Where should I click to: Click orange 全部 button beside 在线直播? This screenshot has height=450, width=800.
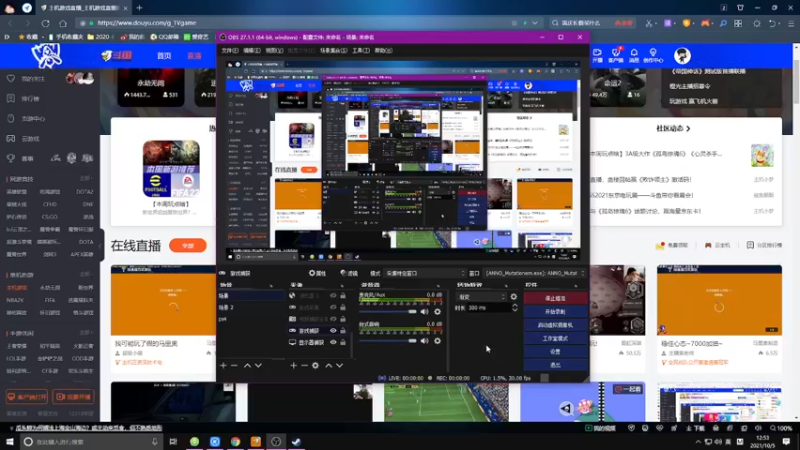(x=188, y=245)
